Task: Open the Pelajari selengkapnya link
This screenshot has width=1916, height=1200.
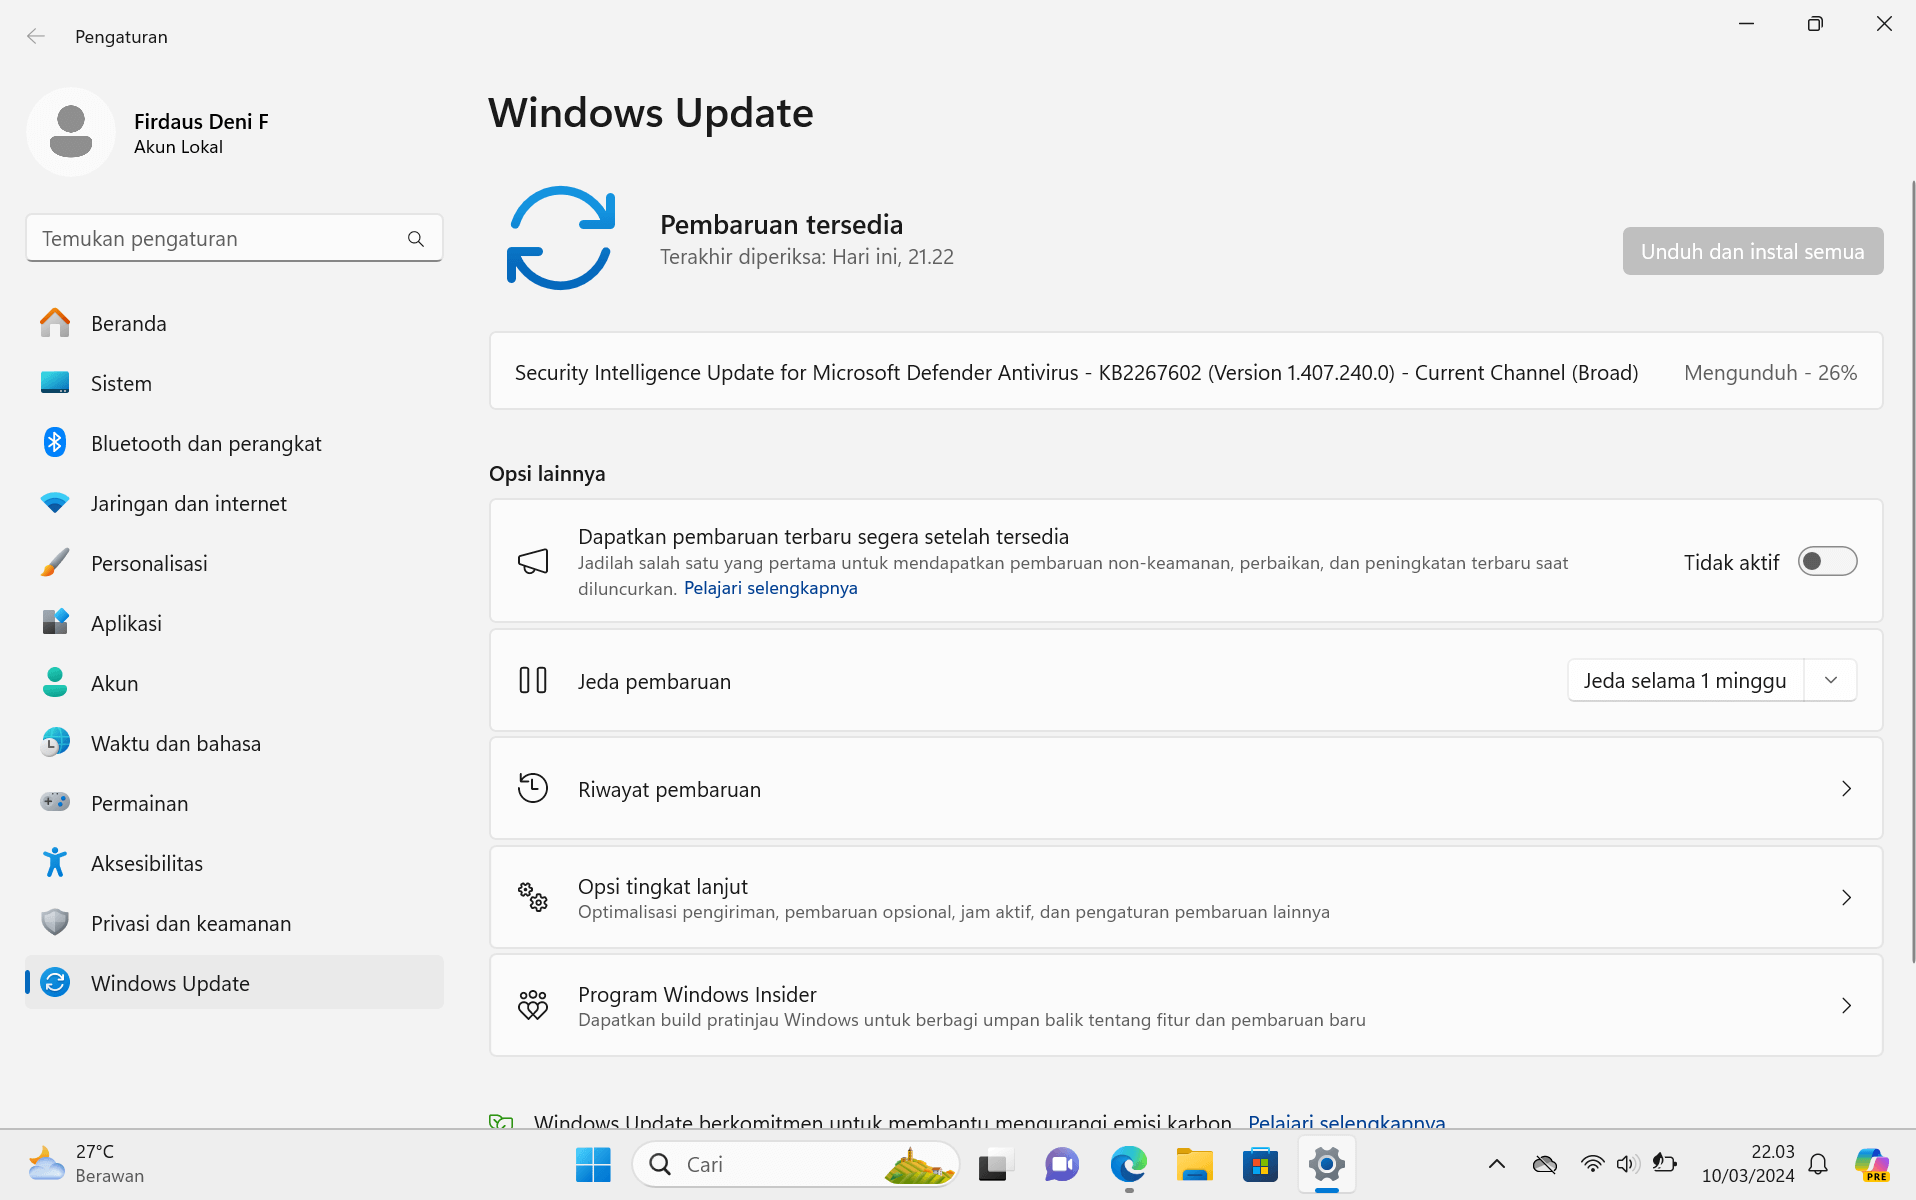Action: click(770, 588)
